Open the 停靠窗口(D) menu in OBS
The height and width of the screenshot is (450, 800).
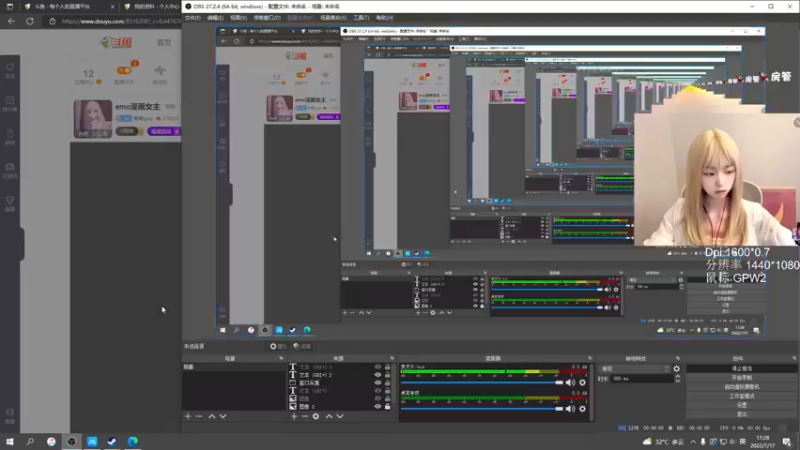coord(267,18)
